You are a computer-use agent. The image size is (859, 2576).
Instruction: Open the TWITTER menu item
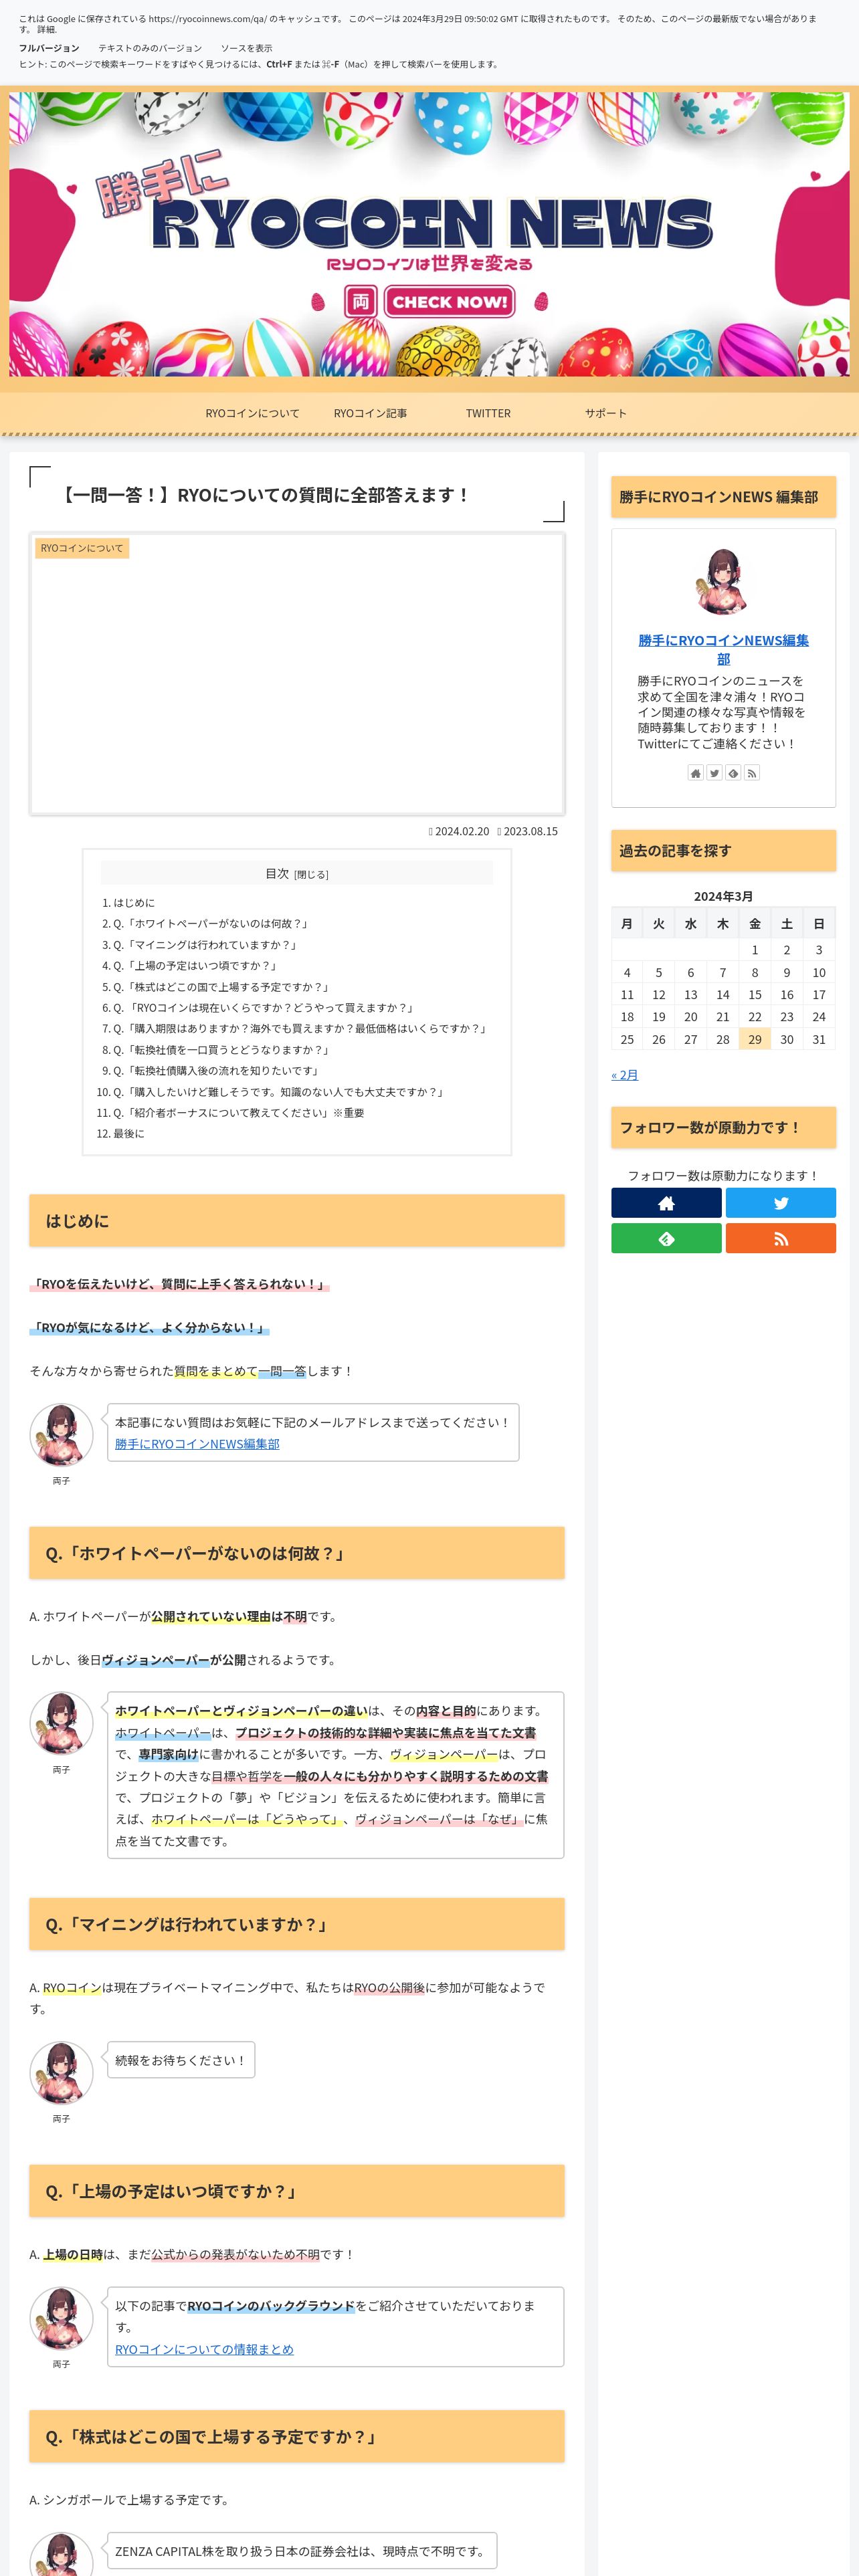pos(488,413)
